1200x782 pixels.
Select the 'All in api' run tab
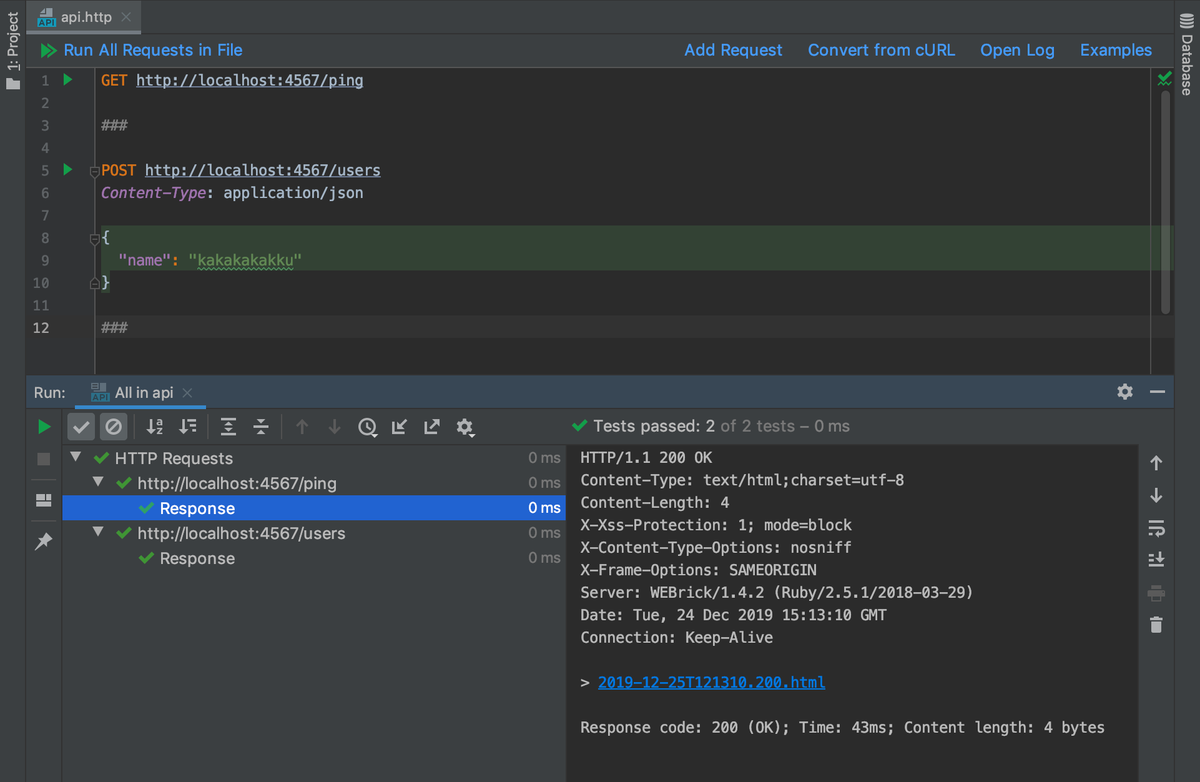[143, 392]
